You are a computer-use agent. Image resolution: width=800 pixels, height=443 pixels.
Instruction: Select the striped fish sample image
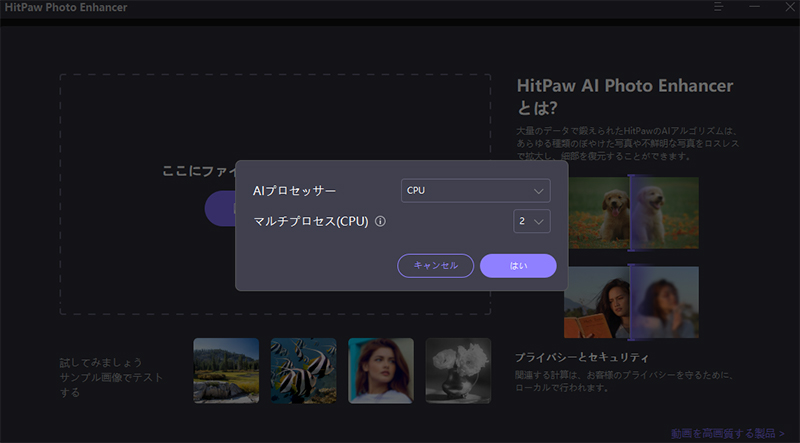tap(304, 371)
